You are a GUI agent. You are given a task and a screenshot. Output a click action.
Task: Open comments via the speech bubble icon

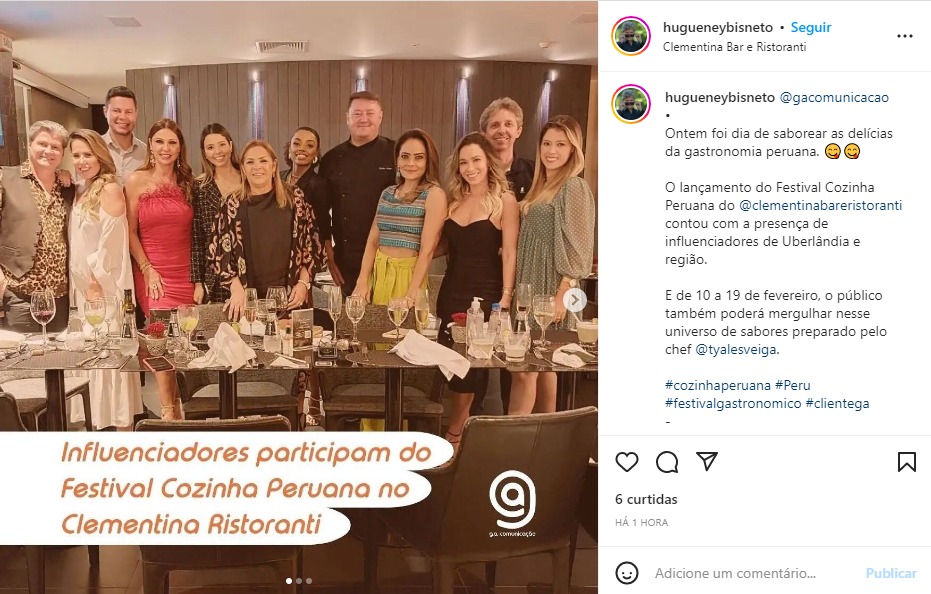click(x=667, y=462)
